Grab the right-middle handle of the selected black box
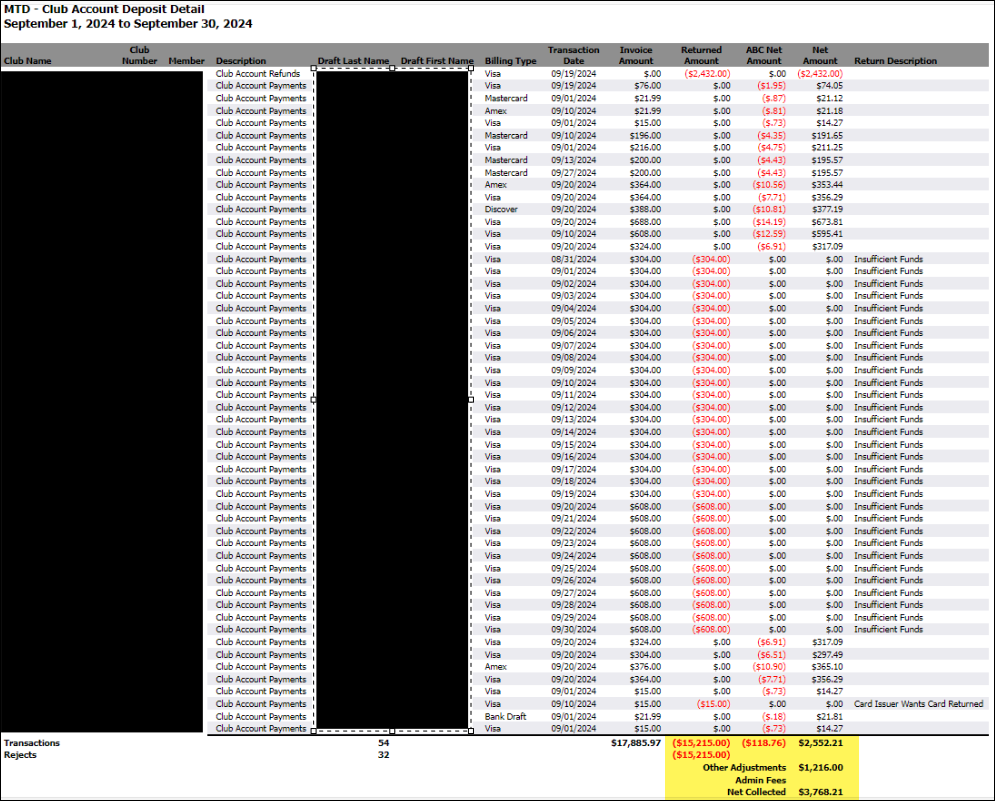Screen dimensions: 995x801 [471, 399]
